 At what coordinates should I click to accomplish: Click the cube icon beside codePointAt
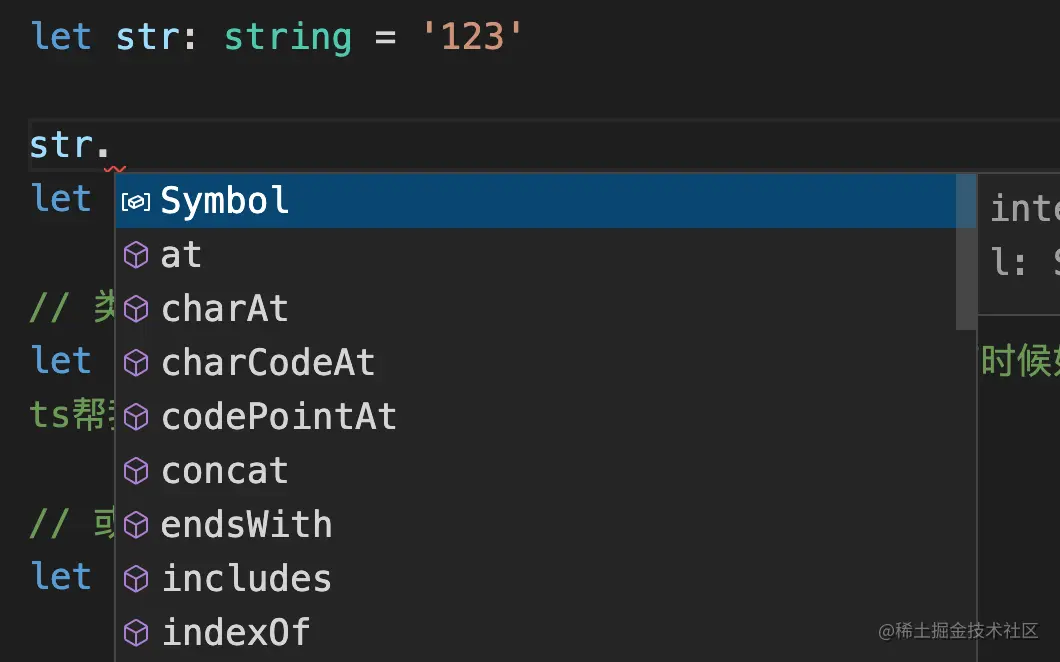pyautogui.click(x=136, y=418)
